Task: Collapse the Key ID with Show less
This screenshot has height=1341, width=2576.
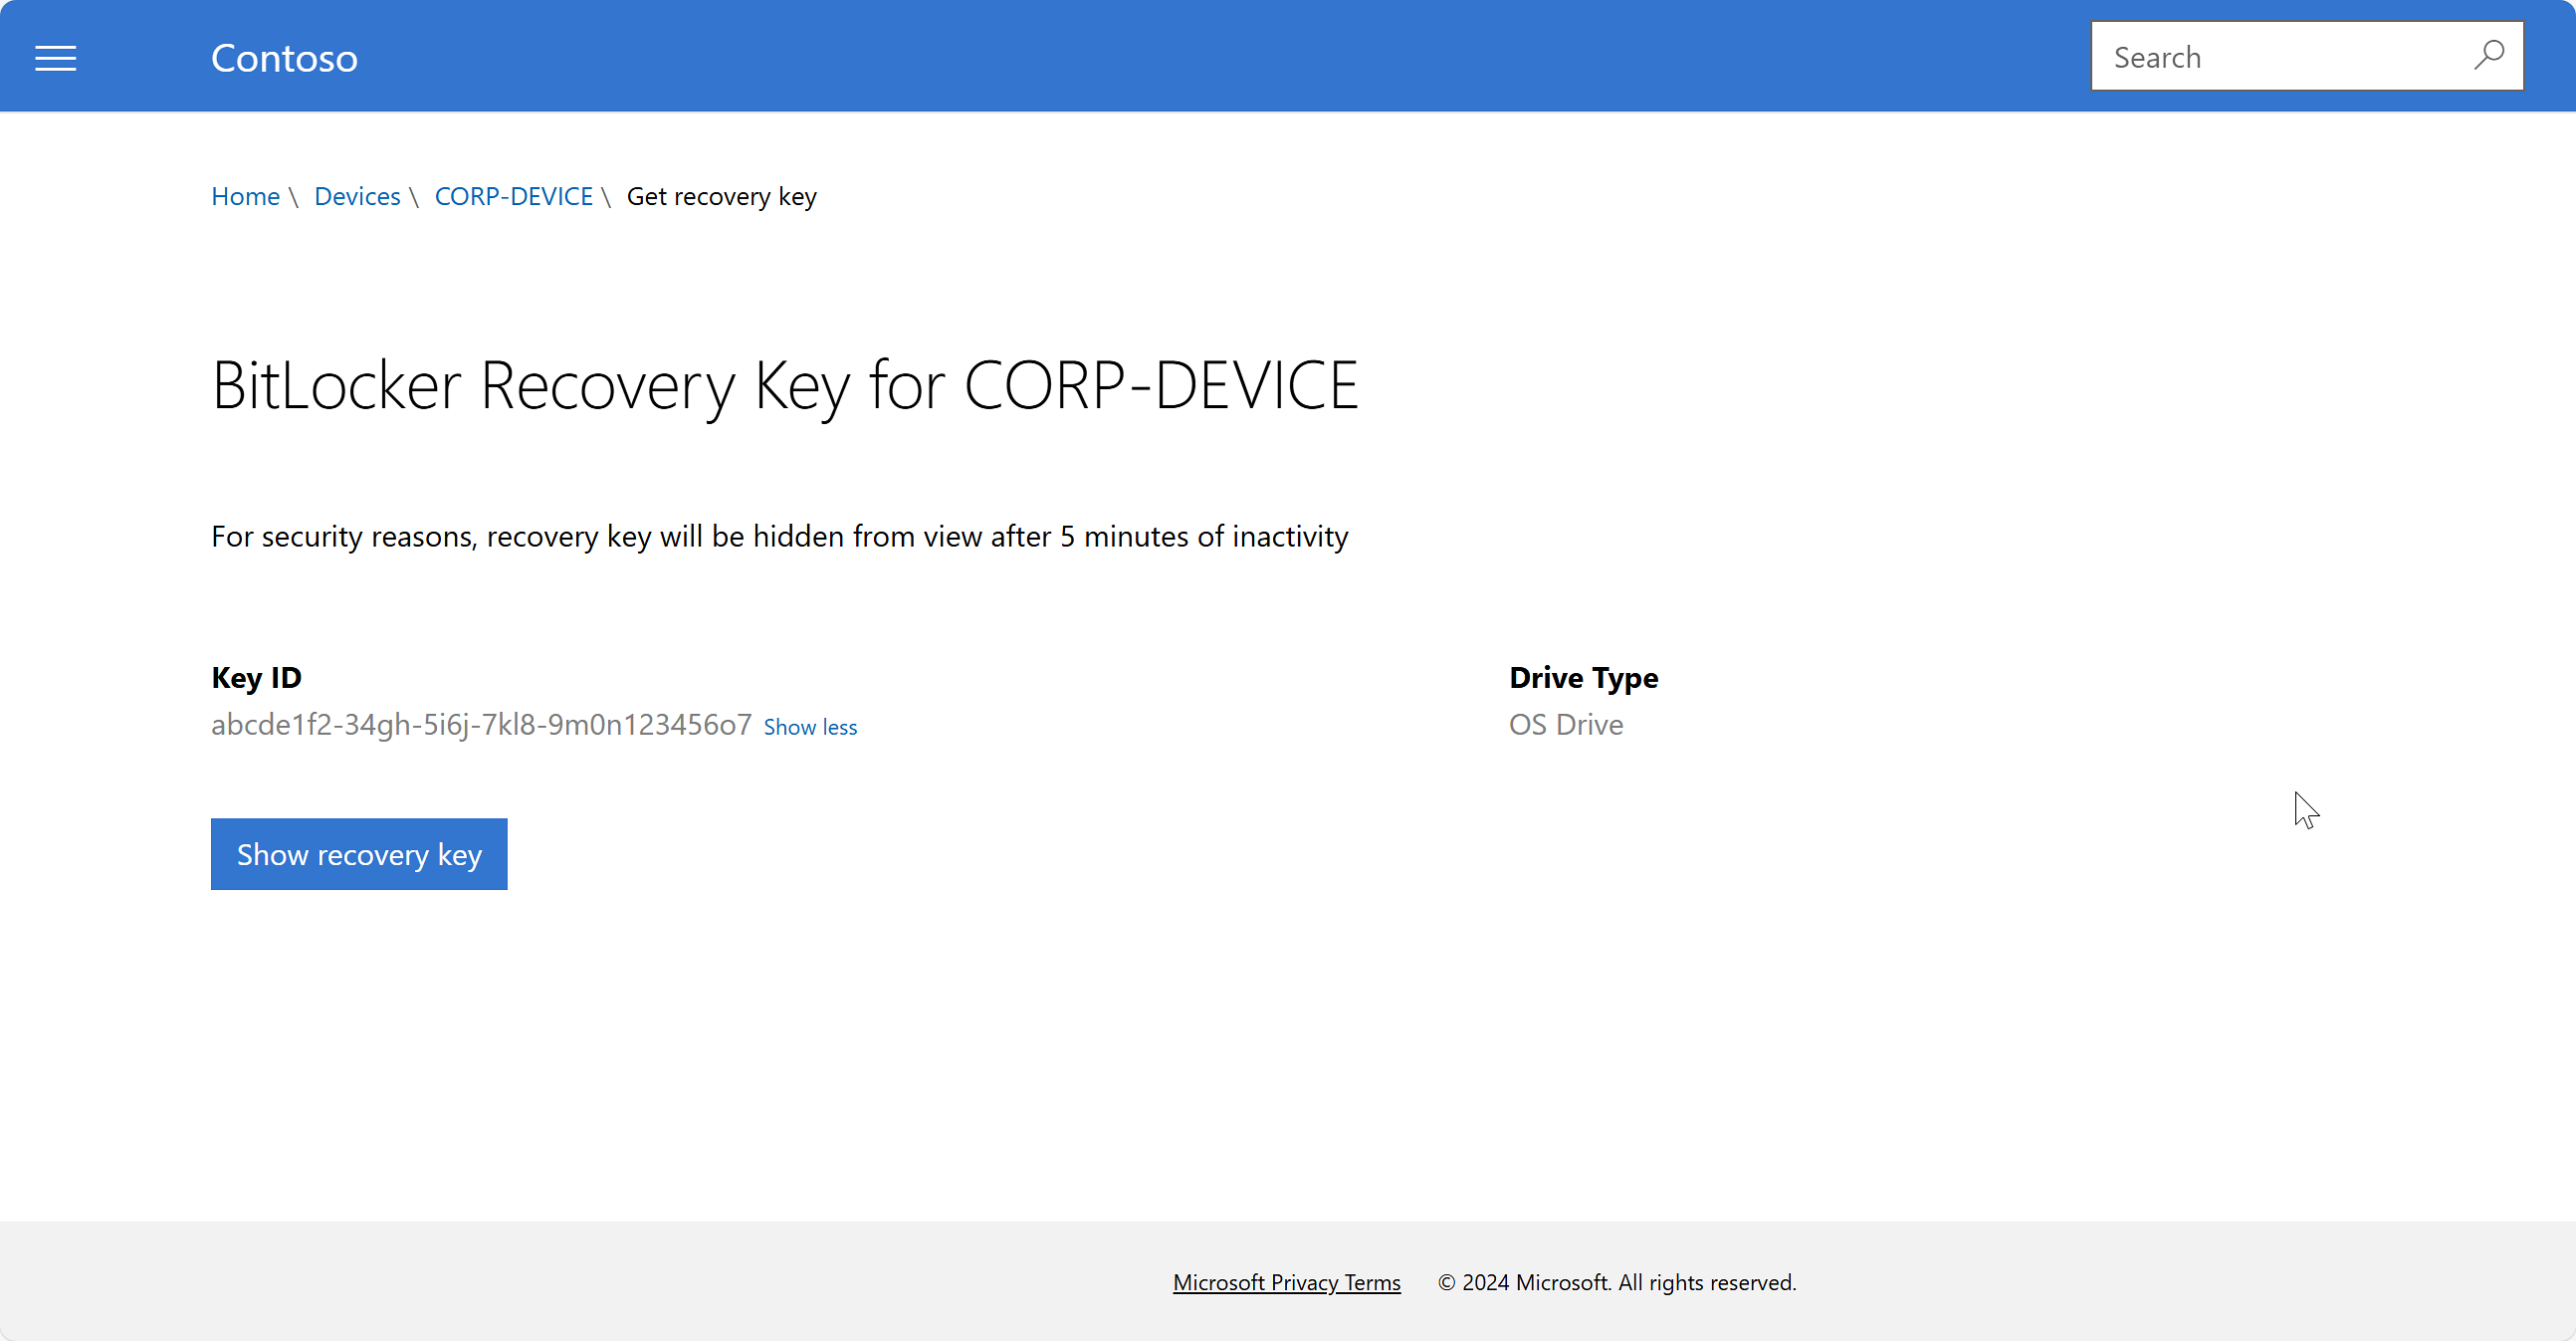Action: pyautogui.click(x=811, y=726)
